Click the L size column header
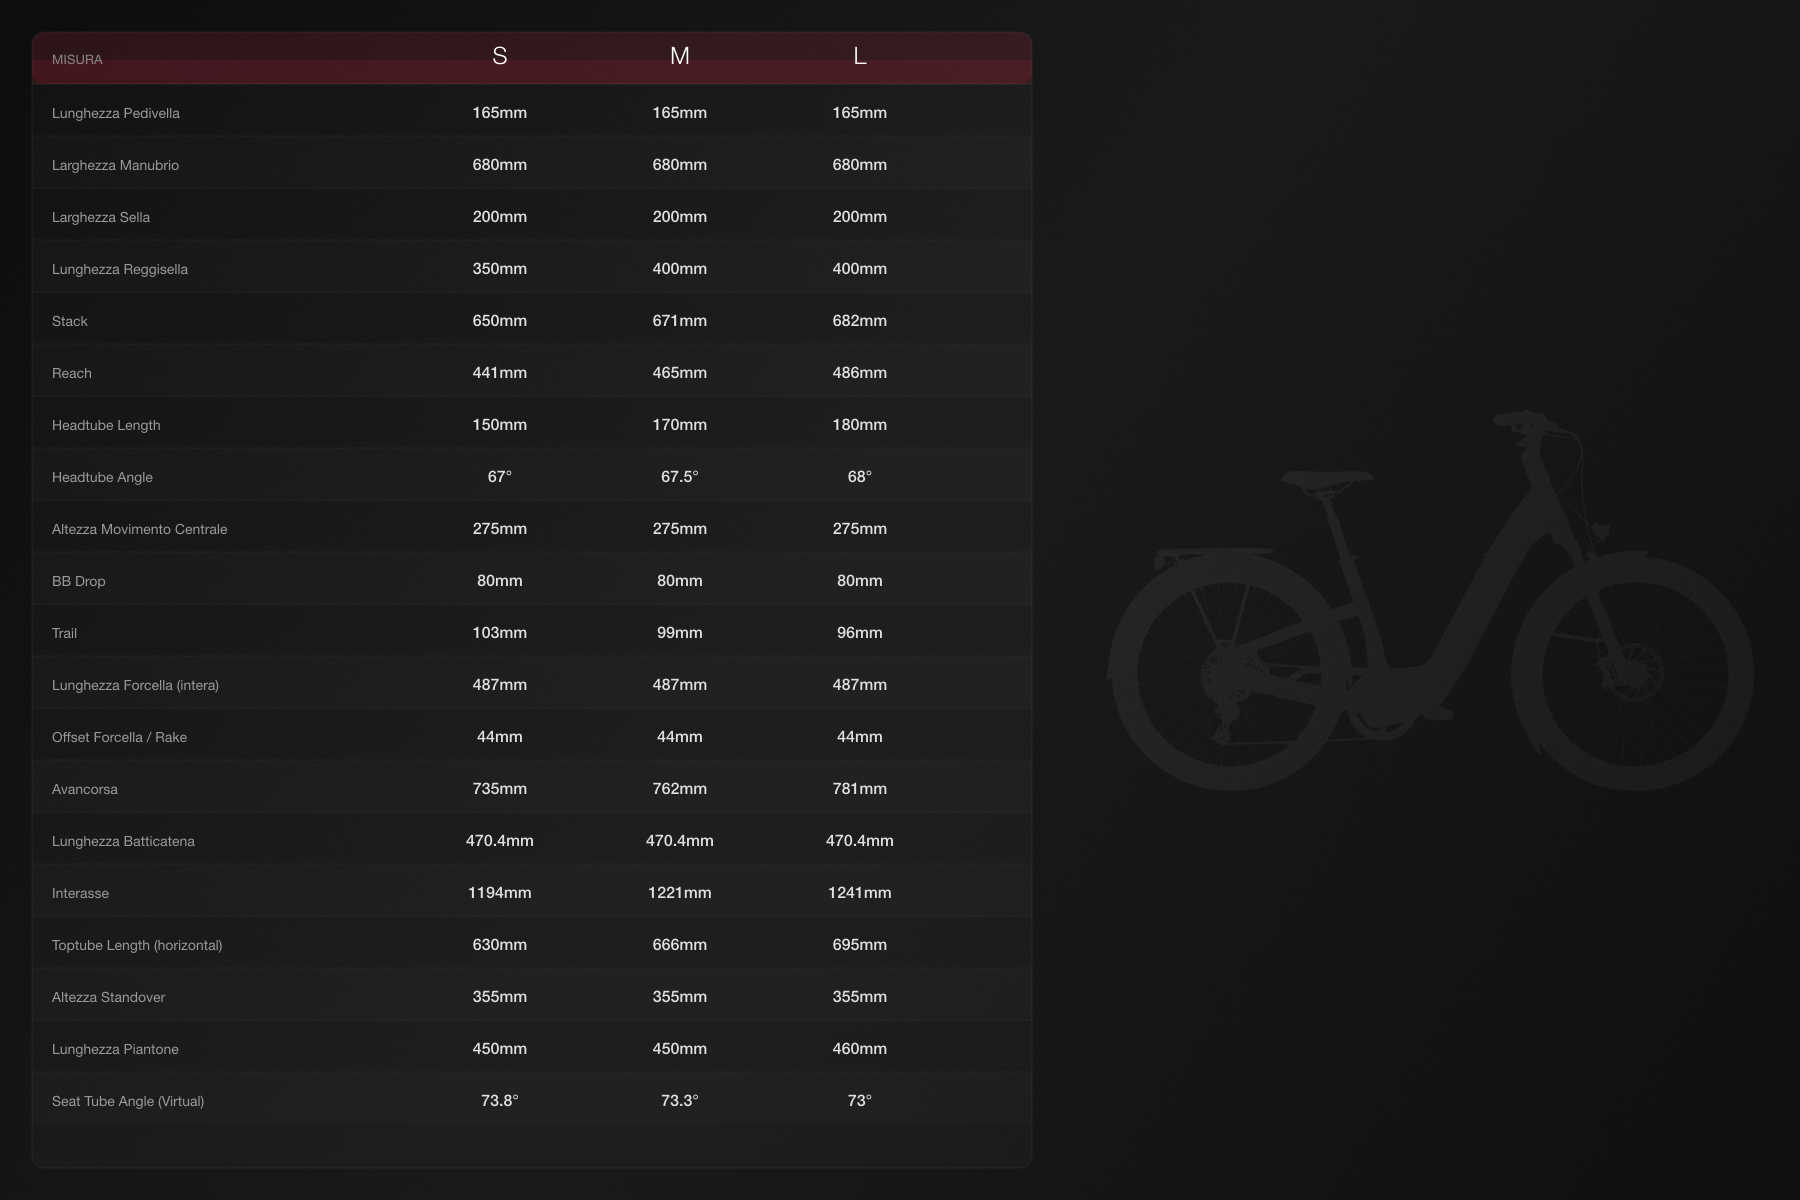The height and width of the screenshot is (1200, 1800). click(x=859, y=57)
